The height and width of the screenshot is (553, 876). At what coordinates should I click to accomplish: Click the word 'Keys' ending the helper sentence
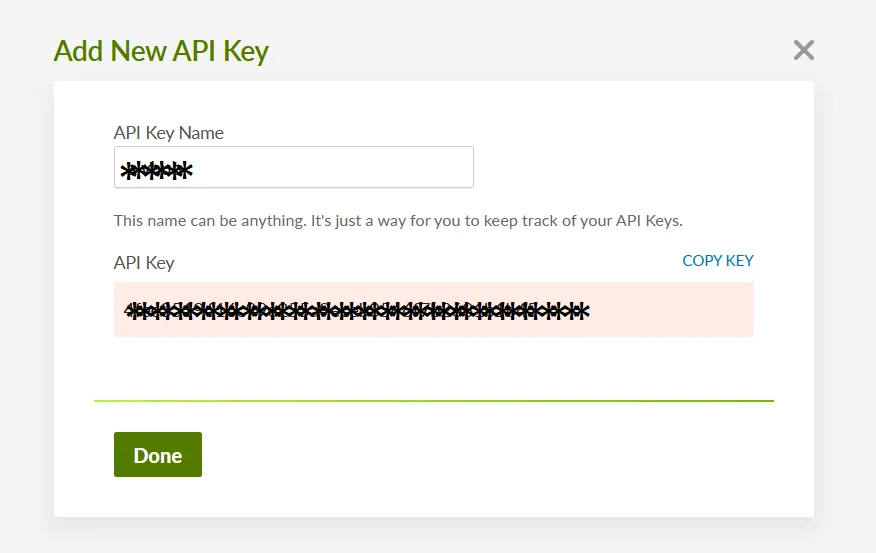[664, 221]
